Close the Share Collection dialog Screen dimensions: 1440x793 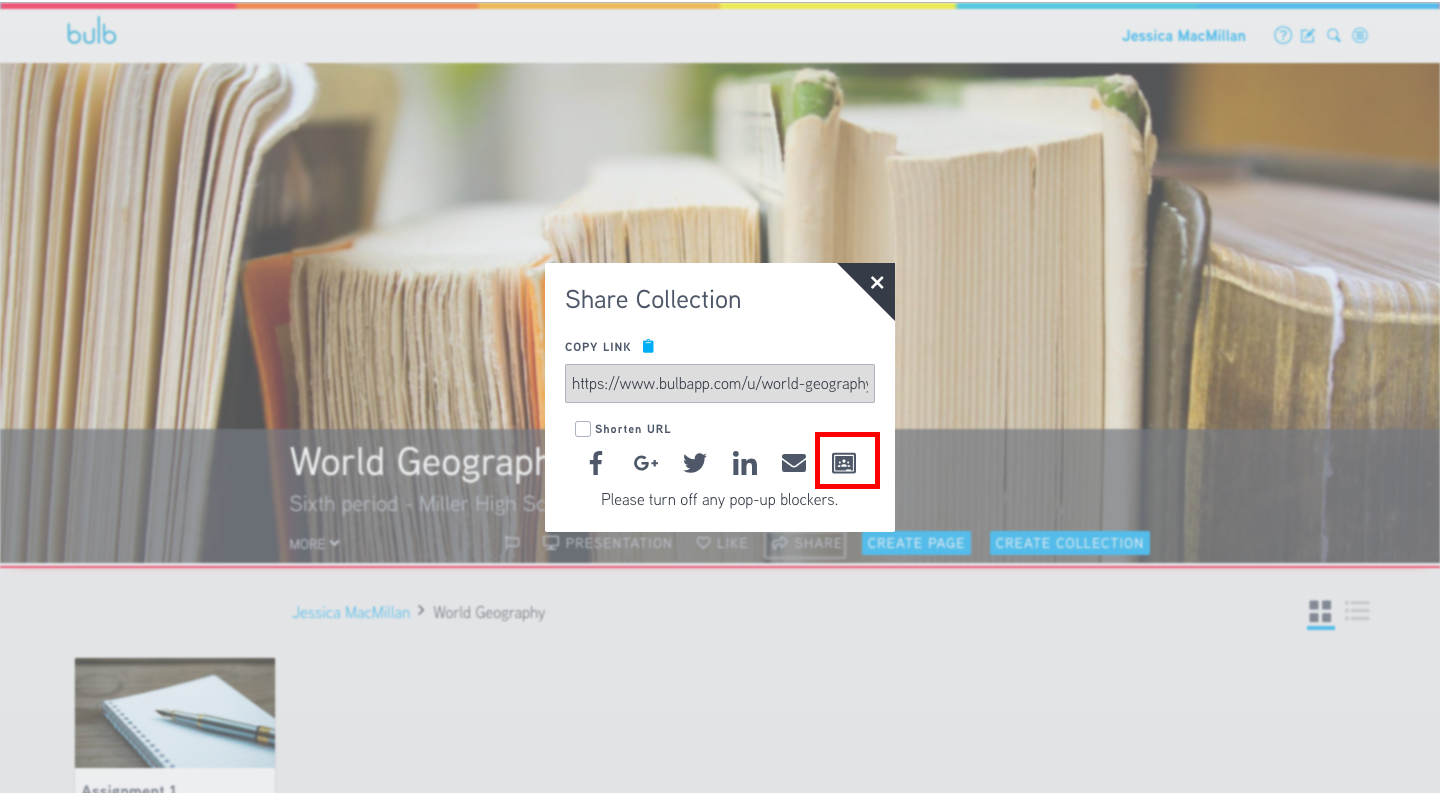pyautogui.click(x=877, y=283)
